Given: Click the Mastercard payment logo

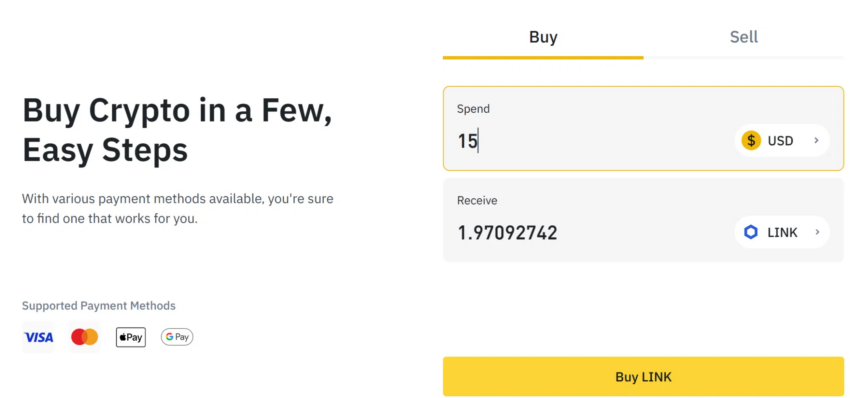Looking at the screenshot, I should [x=85, y=337].
